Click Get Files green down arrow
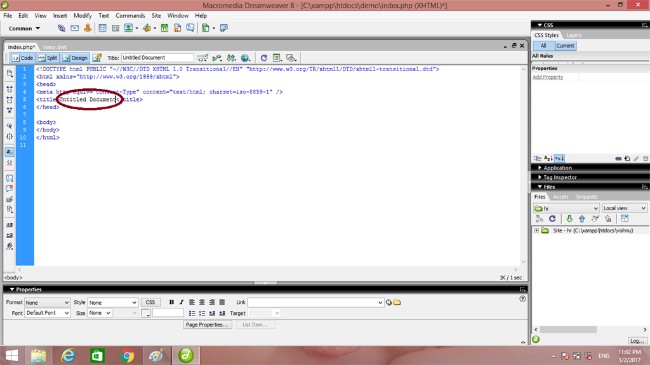 [x=569, y=219]
